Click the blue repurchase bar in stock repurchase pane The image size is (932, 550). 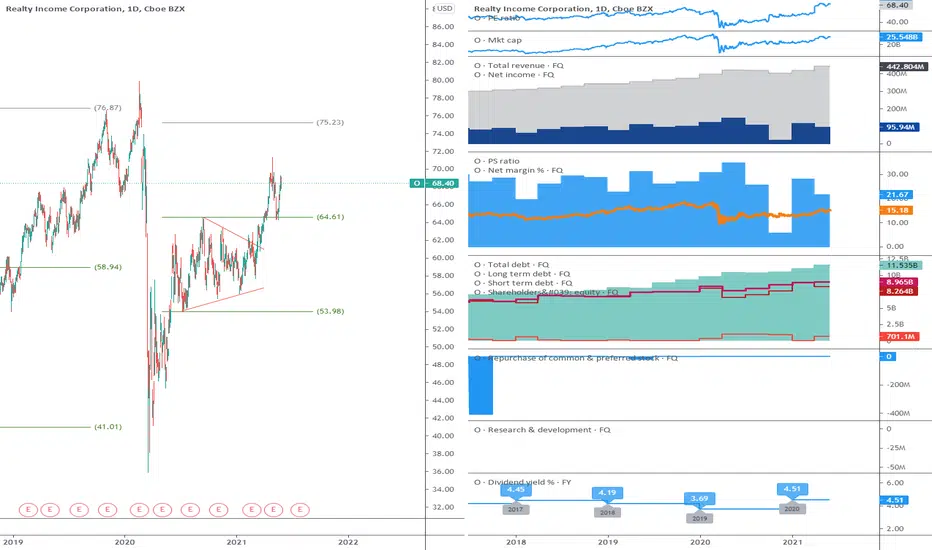(481, 385)
